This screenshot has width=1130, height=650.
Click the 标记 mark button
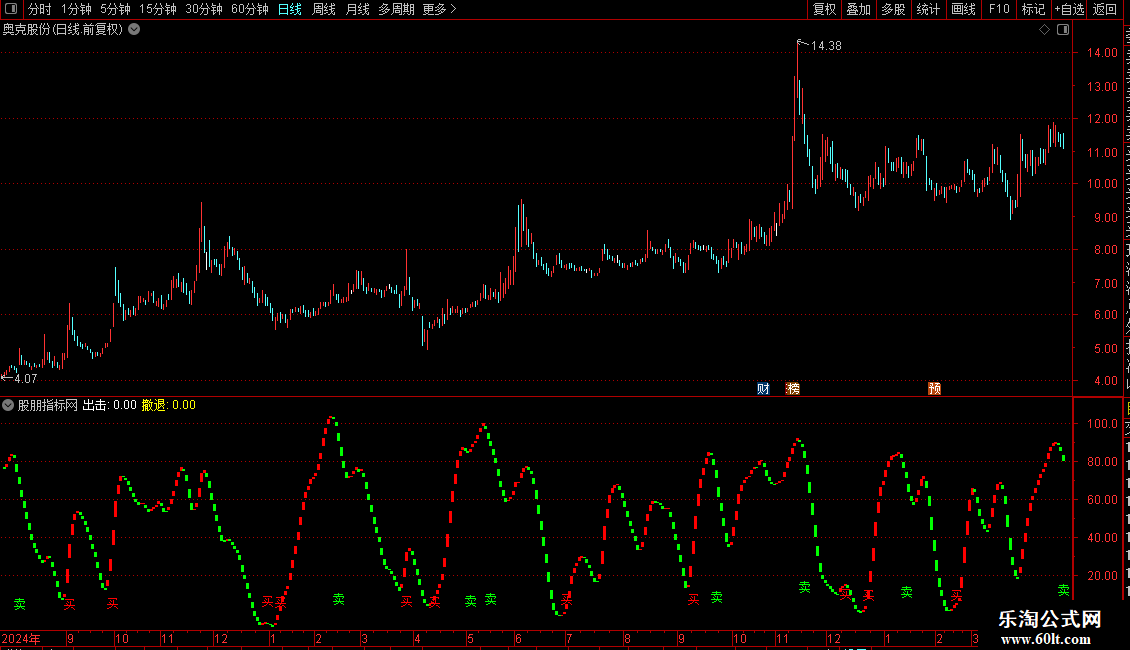(1033, 9)
